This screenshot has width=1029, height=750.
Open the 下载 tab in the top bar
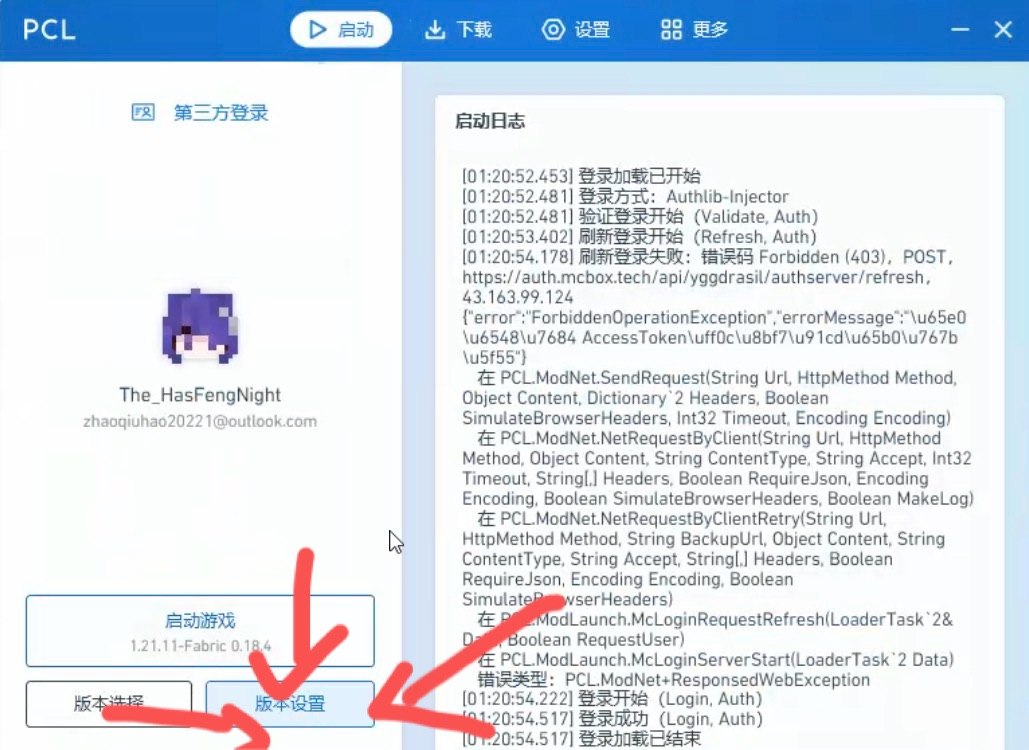pos(458,30)
